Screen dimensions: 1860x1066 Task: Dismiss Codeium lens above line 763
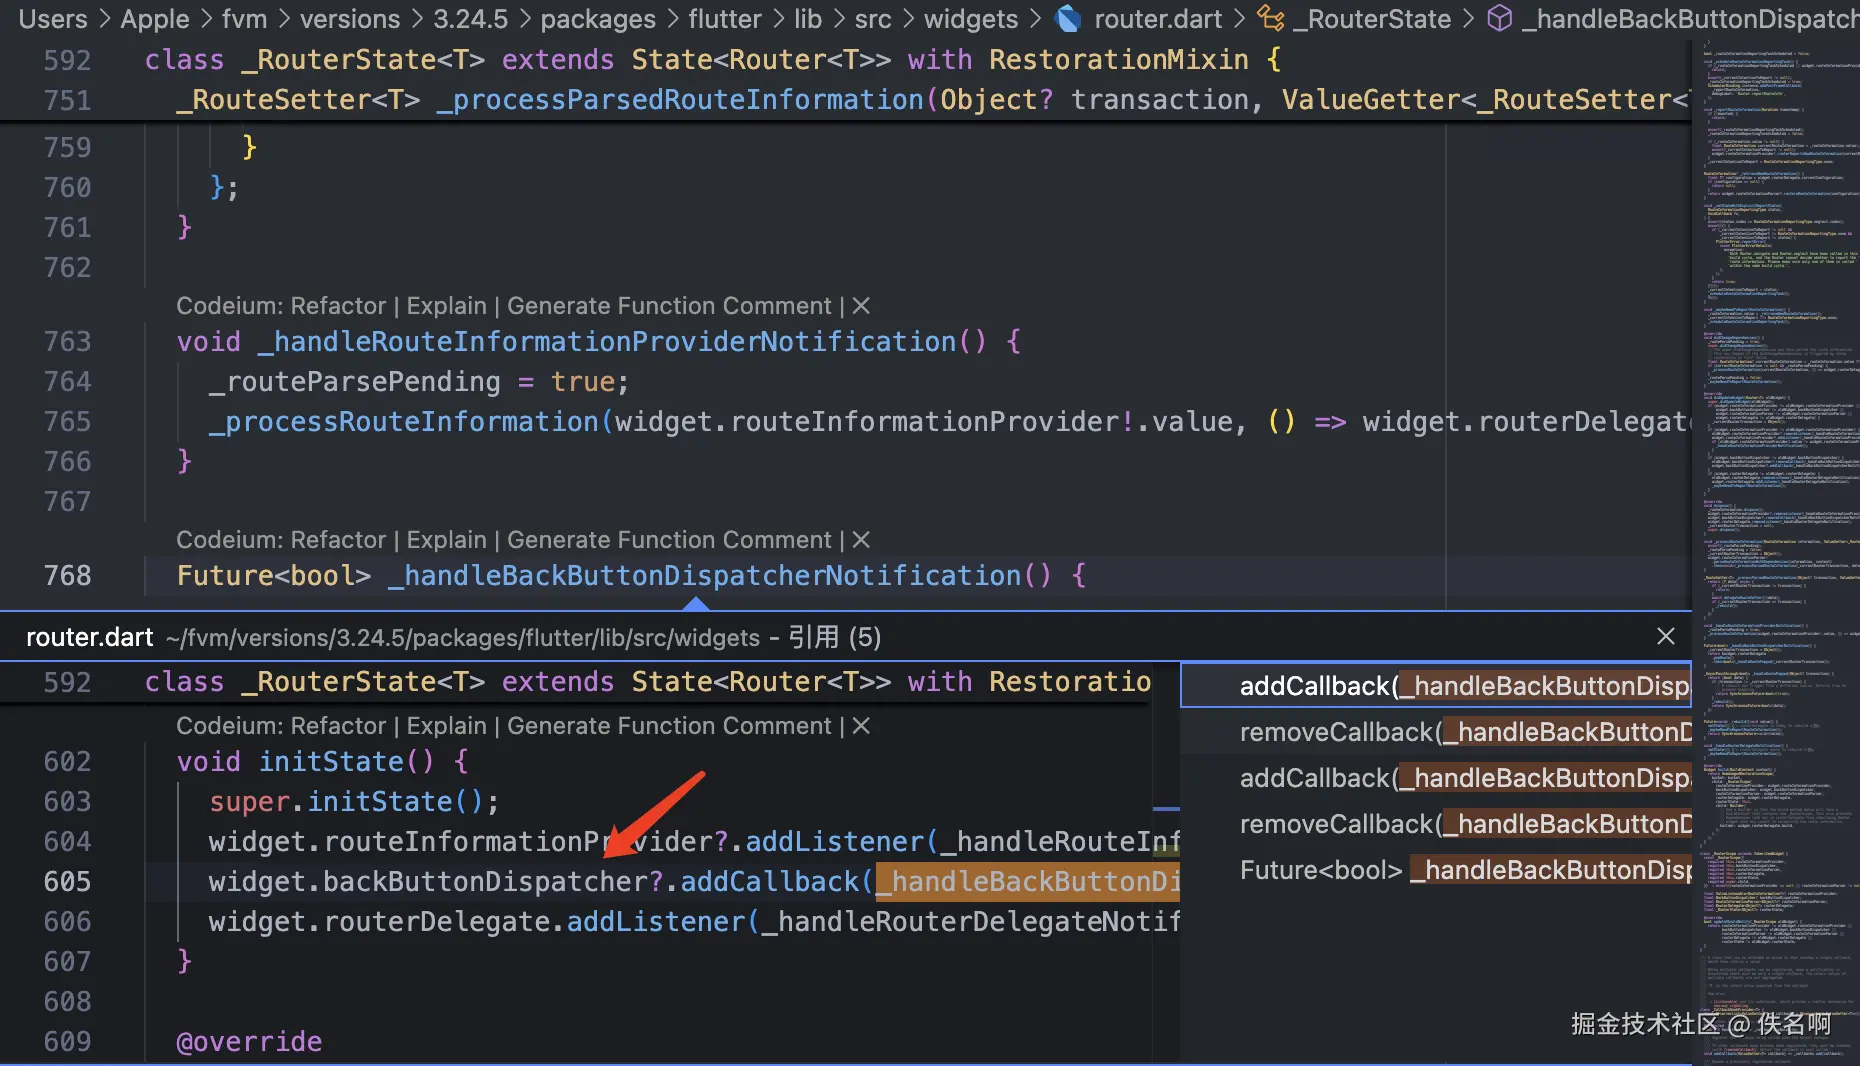[x=861, y=306]
